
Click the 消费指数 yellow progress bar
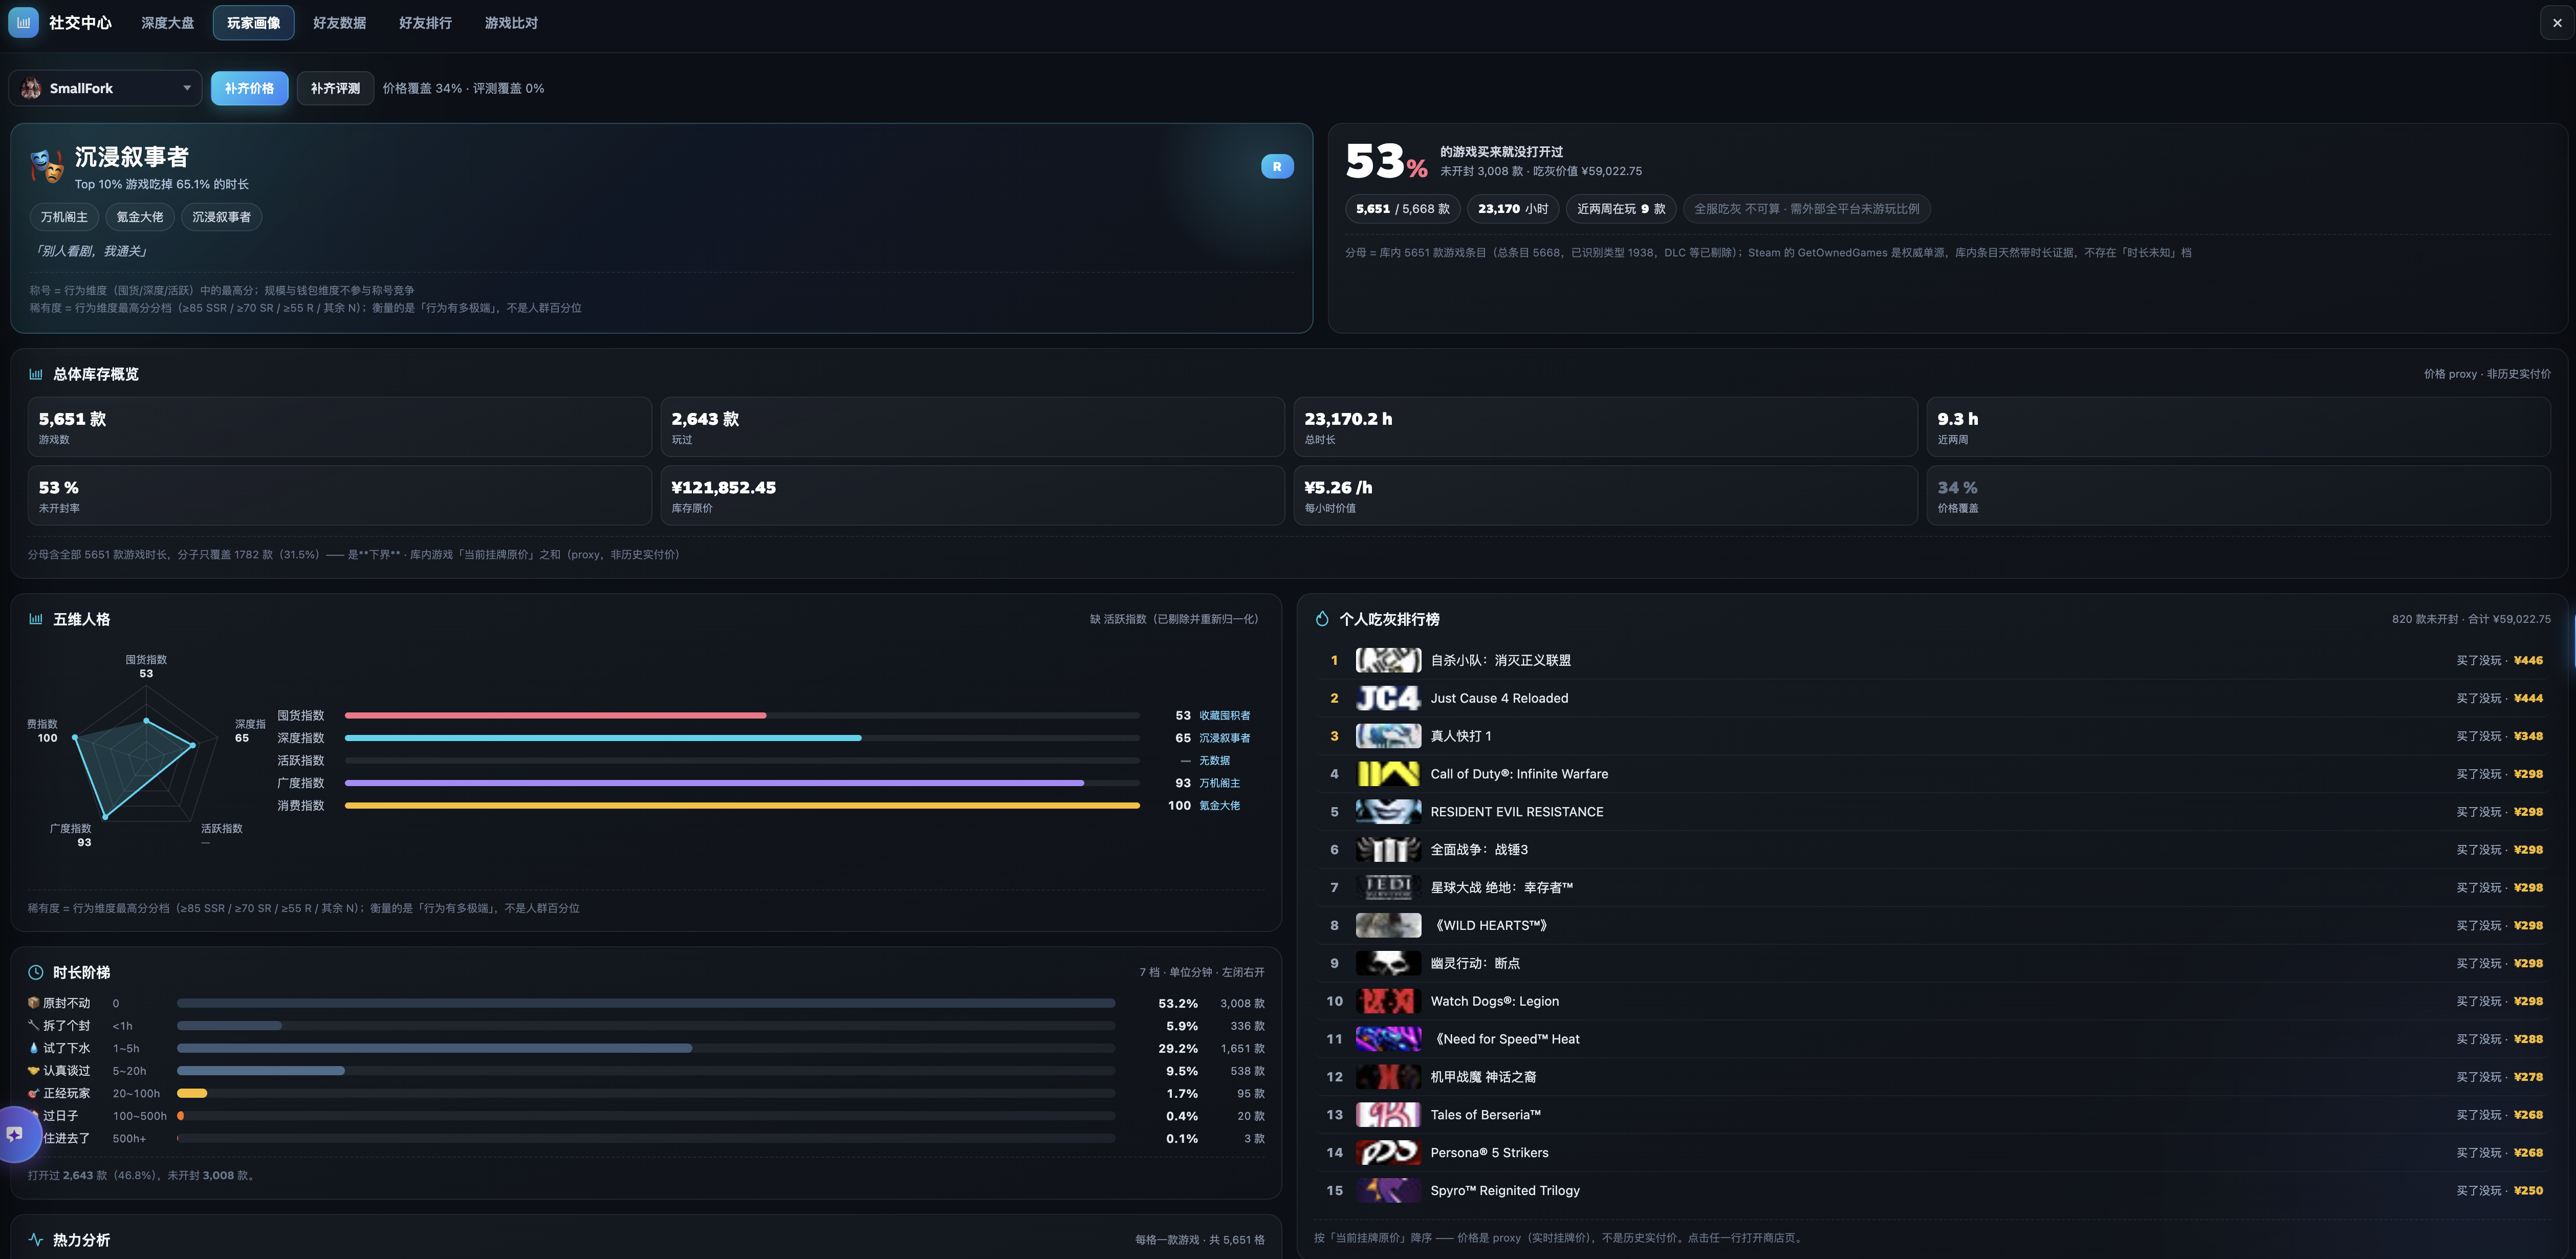point(742,805)
